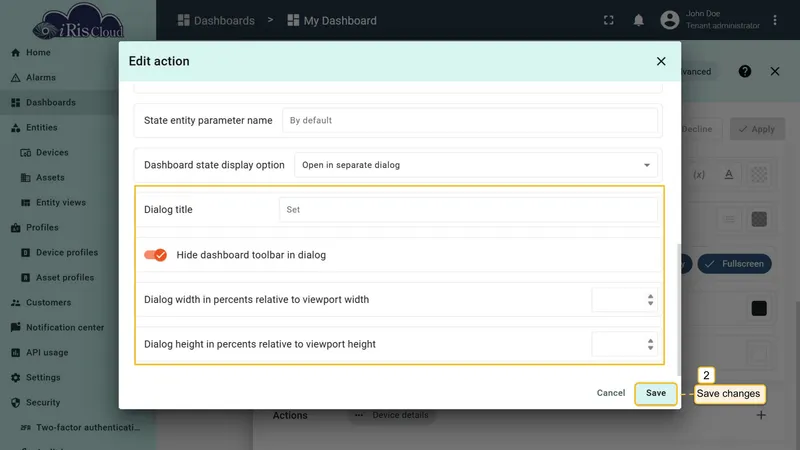Cancel the Edit action dialog

[x=611, y=393]
